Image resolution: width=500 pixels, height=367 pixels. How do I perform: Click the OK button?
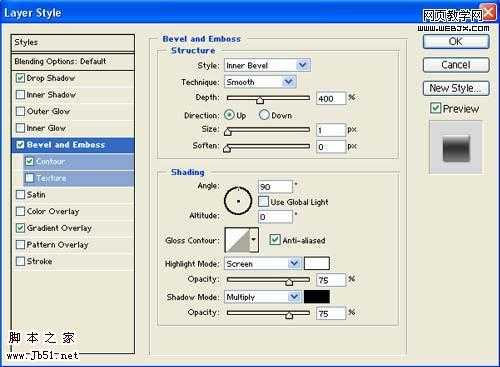456,42
